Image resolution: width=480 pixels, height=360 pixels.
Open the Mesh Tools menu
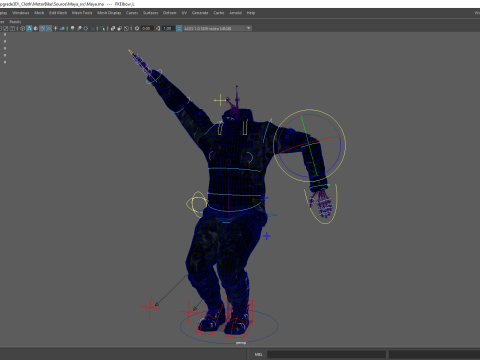click(x=82, y=13)
